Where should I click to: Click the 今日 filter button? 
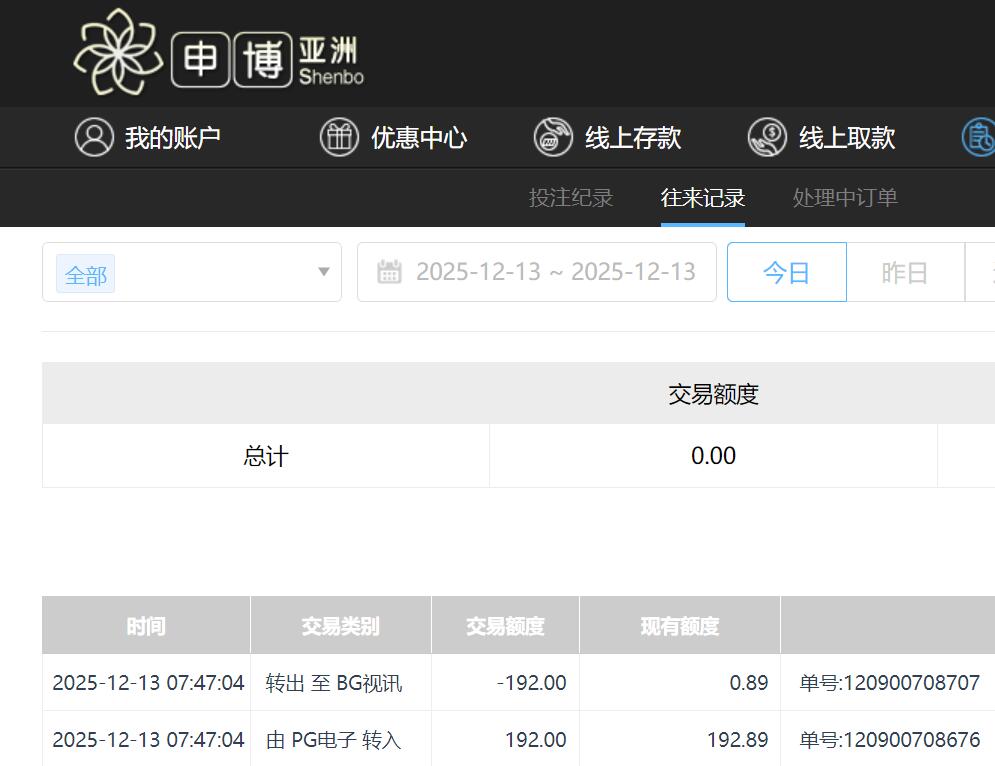[x=786, y=271]
